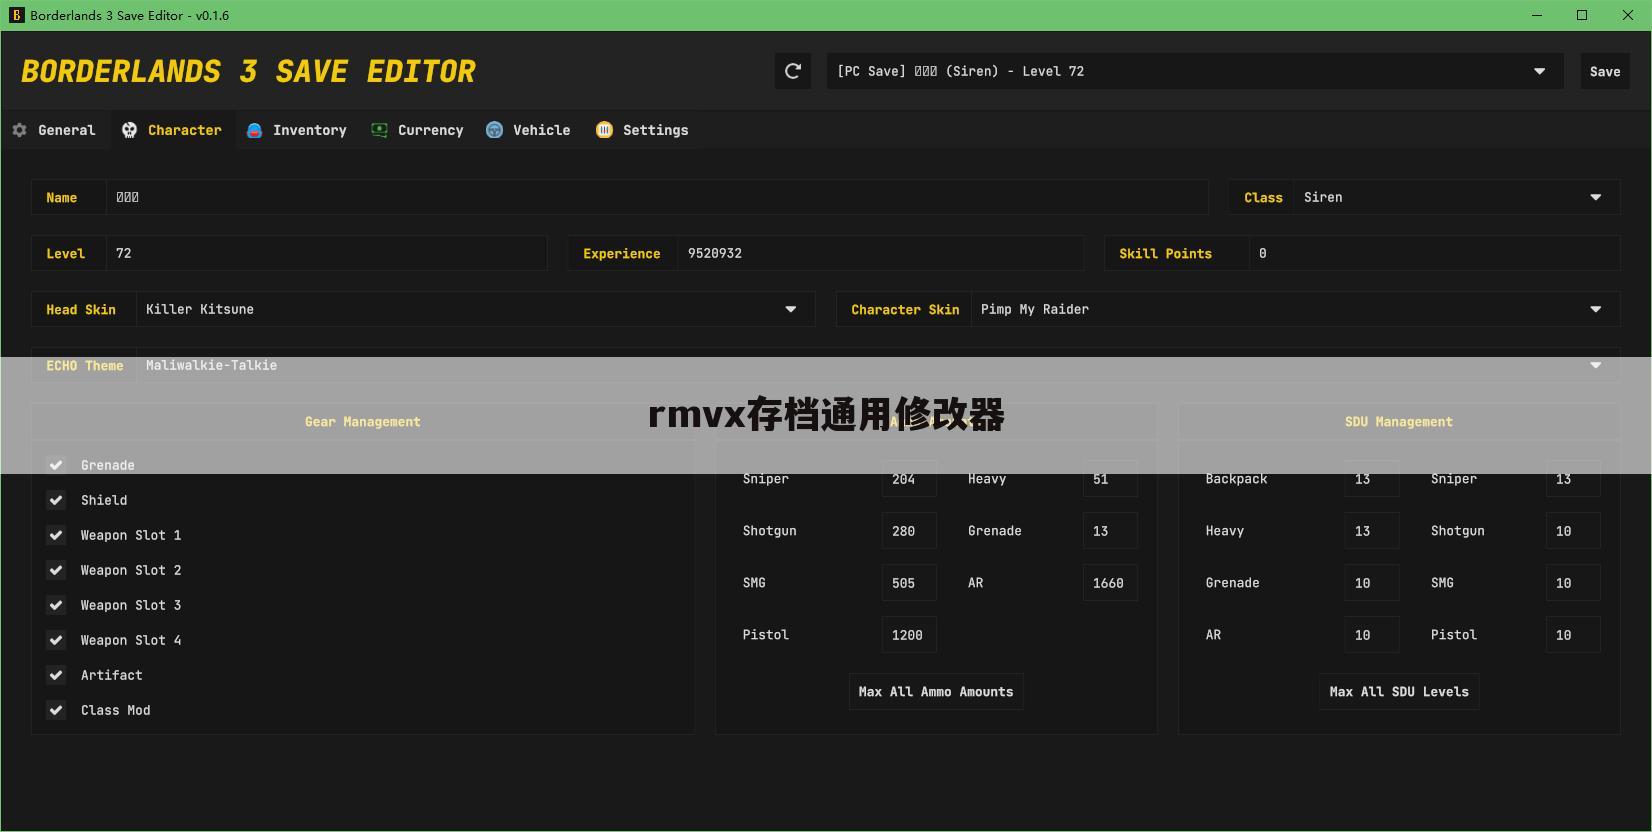Click the Heavy ammo field showing 51
The height and width of the screenshot is (832, 1652).
[x=1110, y=479]
